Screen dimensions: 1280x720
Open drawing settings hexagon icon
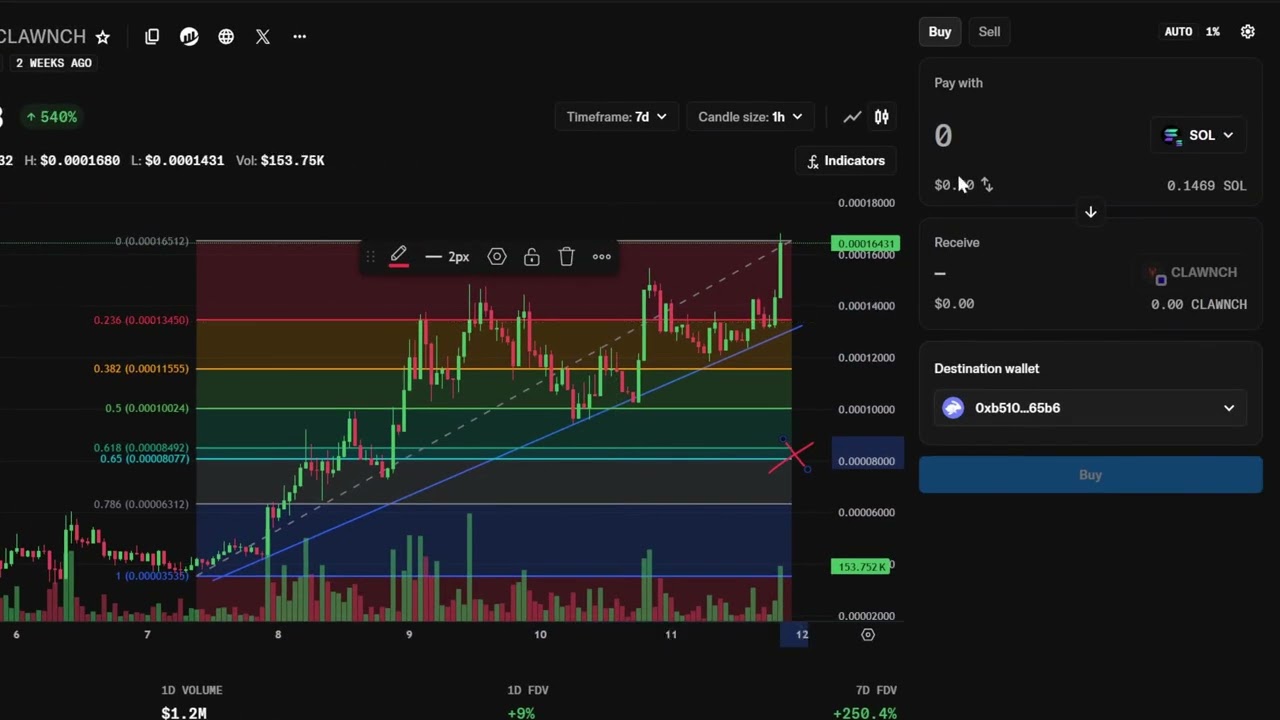coord(497,257)
